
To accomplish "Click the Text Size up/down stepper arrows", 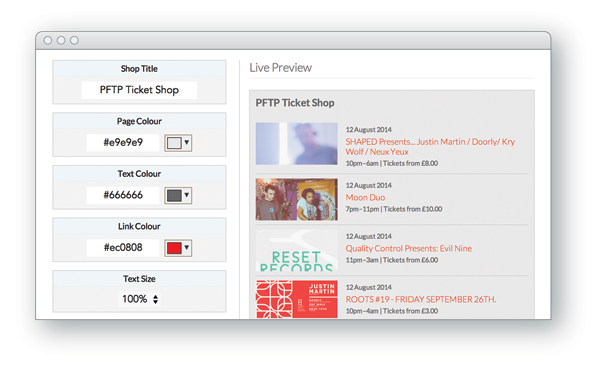I will tap(155, 299).
